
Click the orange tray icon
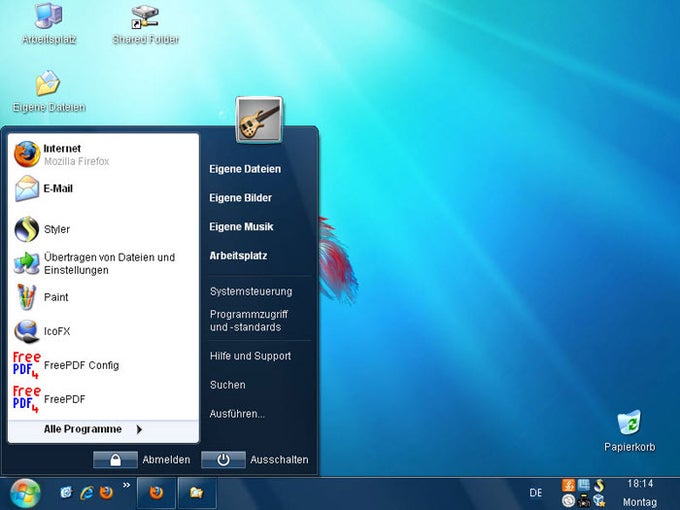coord(569,485)
